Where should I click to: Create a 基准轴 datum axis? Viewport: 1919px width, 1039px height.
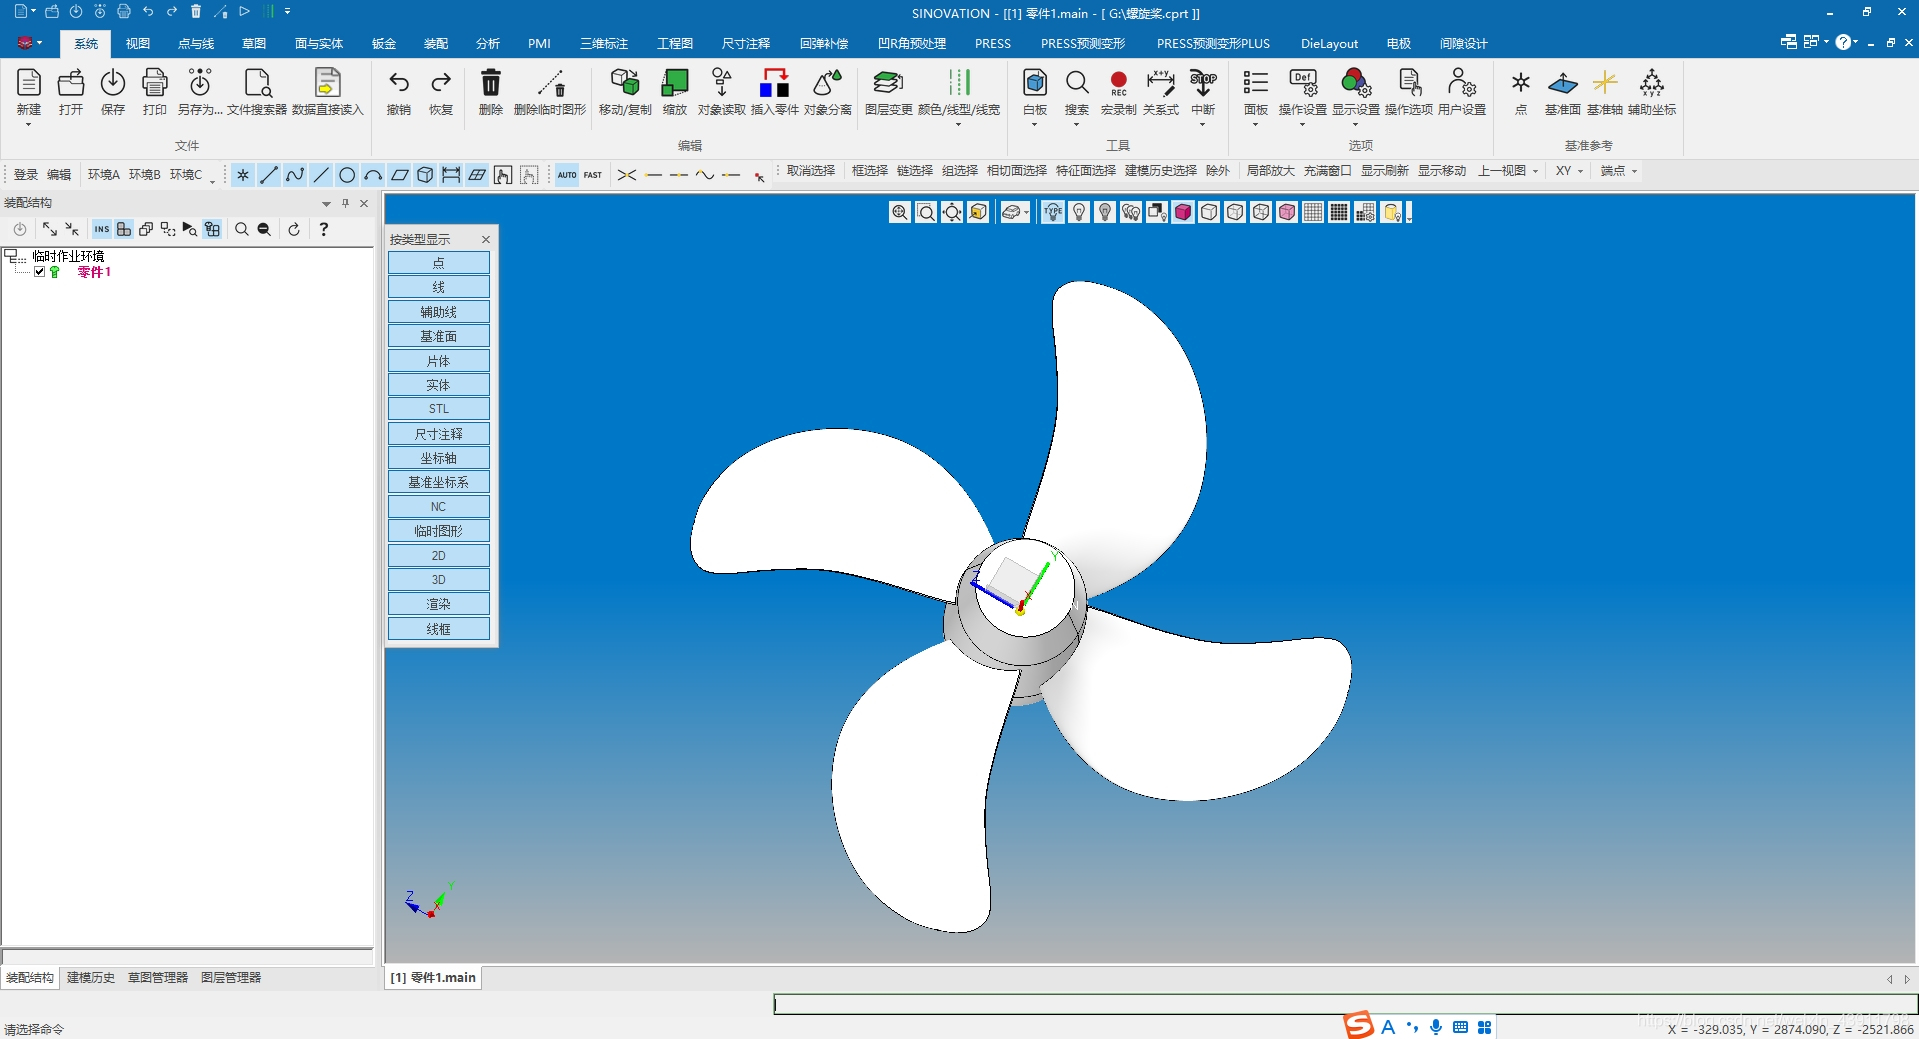click(1605, 83)
